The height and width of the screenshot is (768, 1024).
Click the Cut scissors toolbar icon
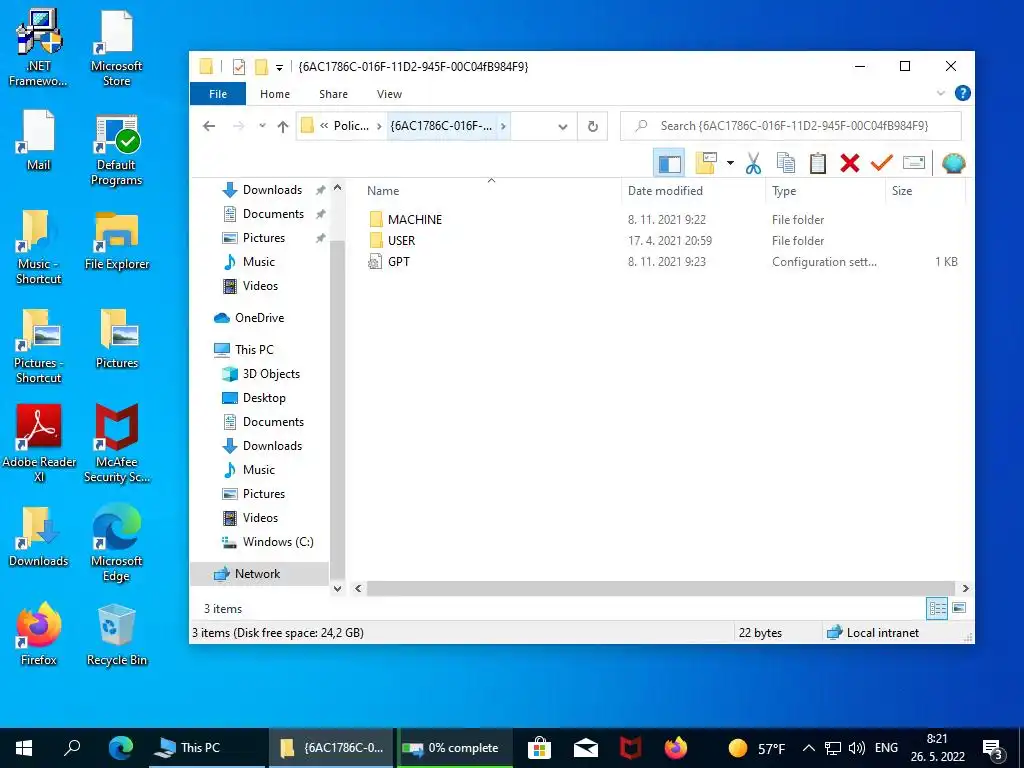(753, 163)
